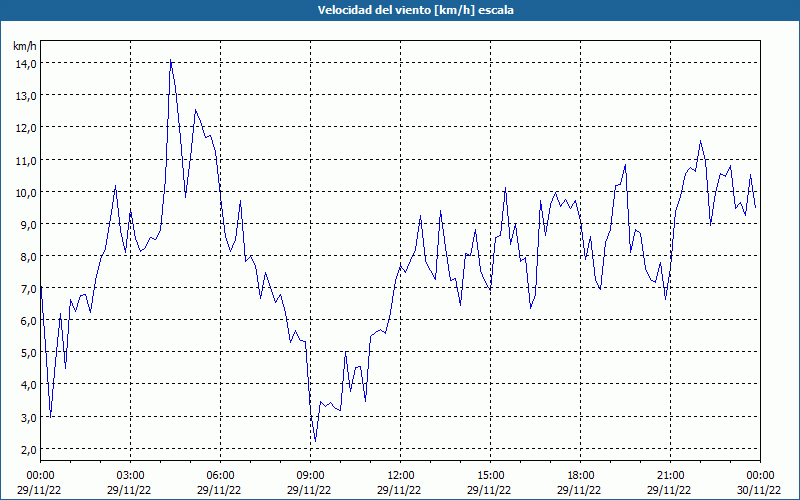800x500 pixels.
Task: Click the '03:00' time axis label
Action: [x=130, y=476]
